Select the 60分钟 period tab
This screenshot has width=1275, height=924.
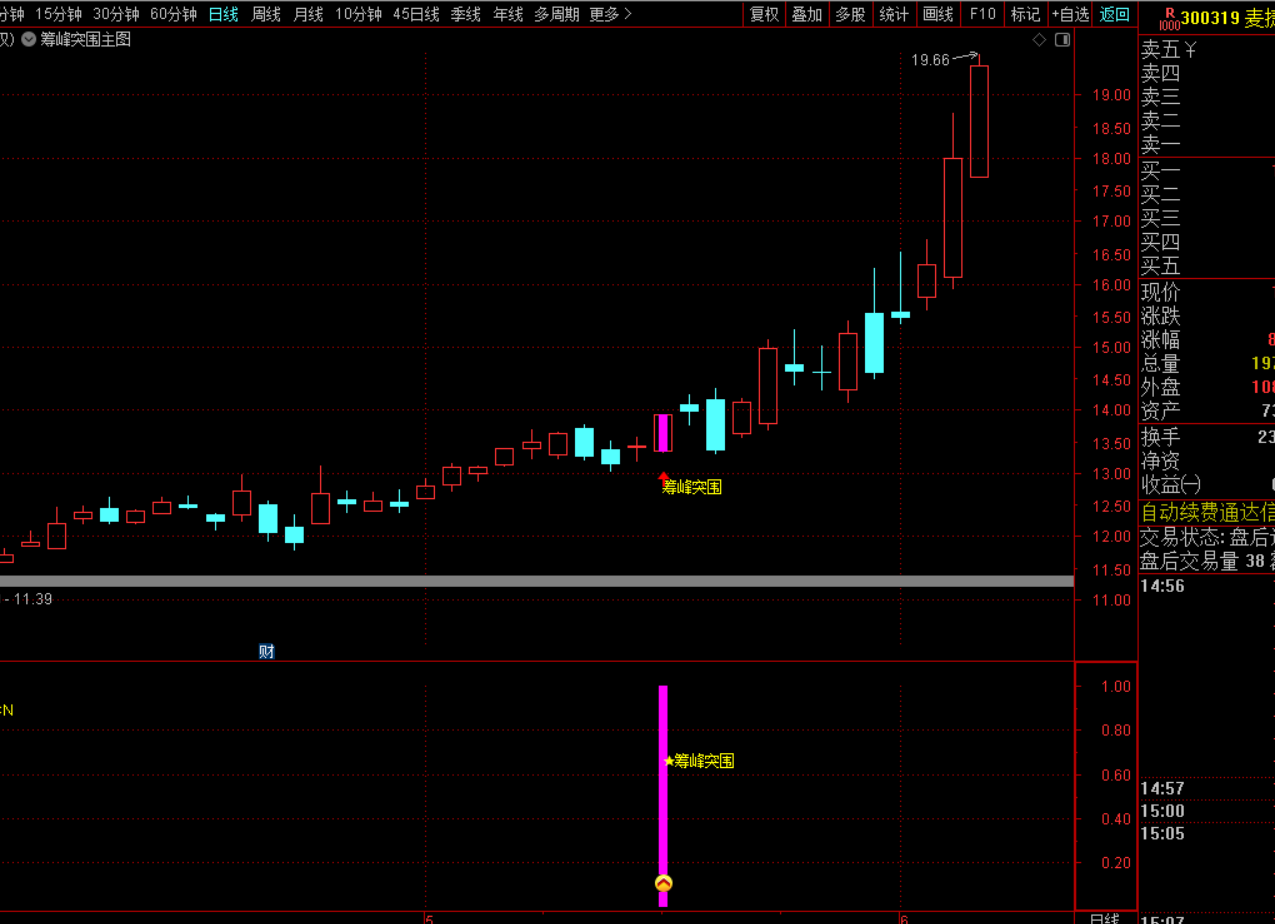click(x=173, y=14)
